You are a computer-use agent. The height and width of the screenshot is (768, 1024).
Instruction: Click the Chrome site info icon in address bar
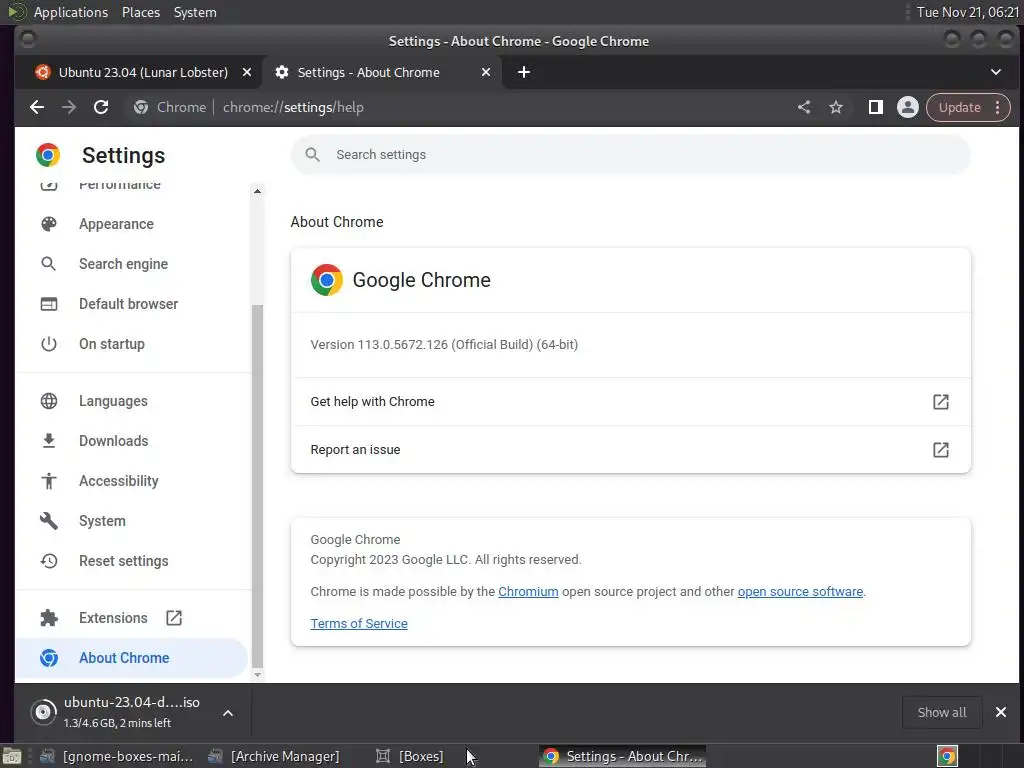(140, 107)
